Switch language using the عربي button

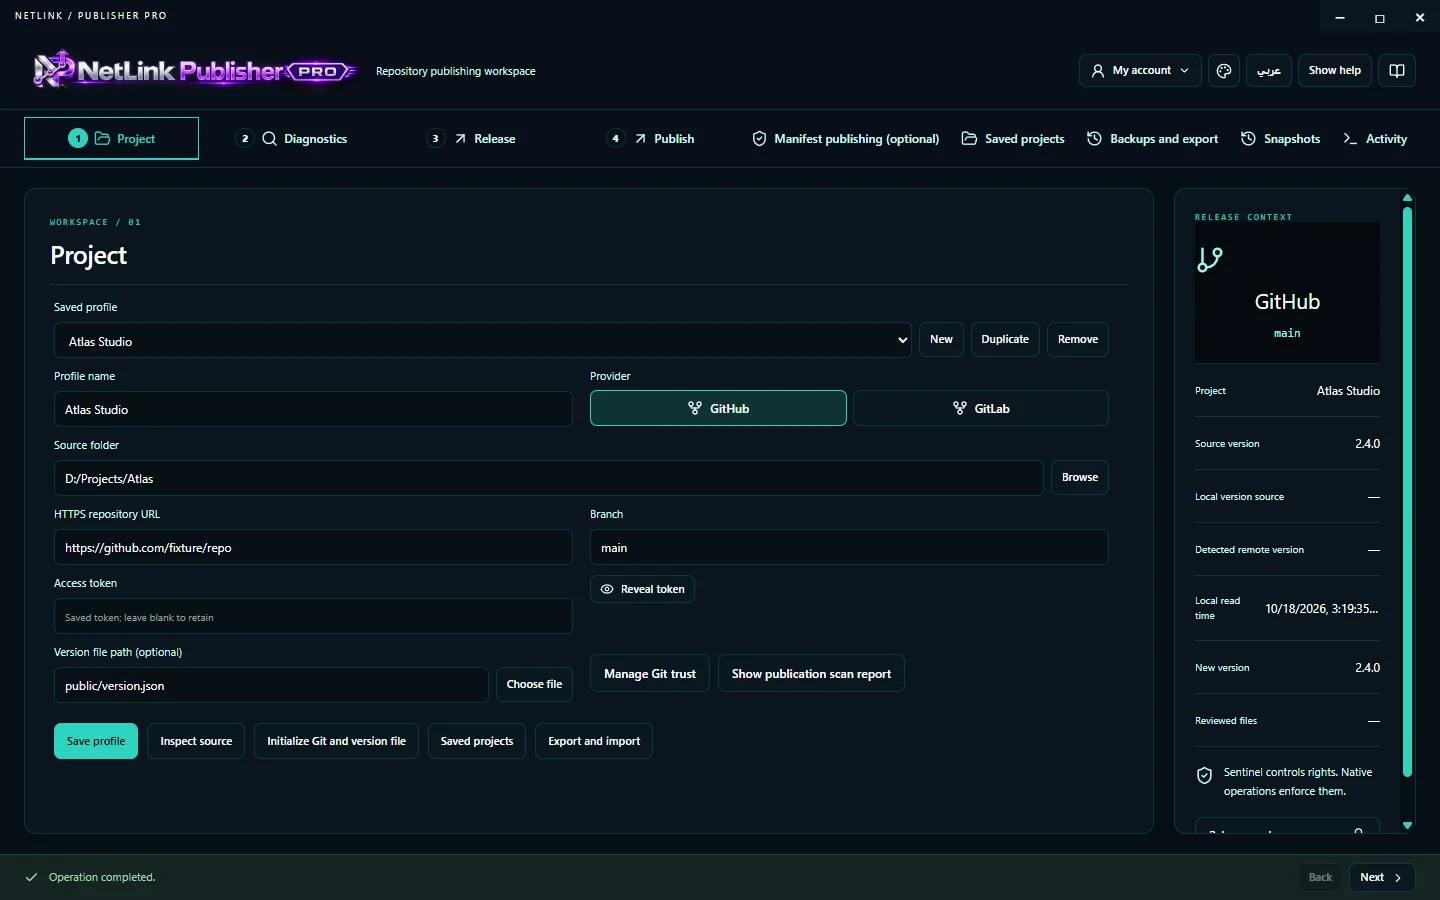tap(1269, 71)
